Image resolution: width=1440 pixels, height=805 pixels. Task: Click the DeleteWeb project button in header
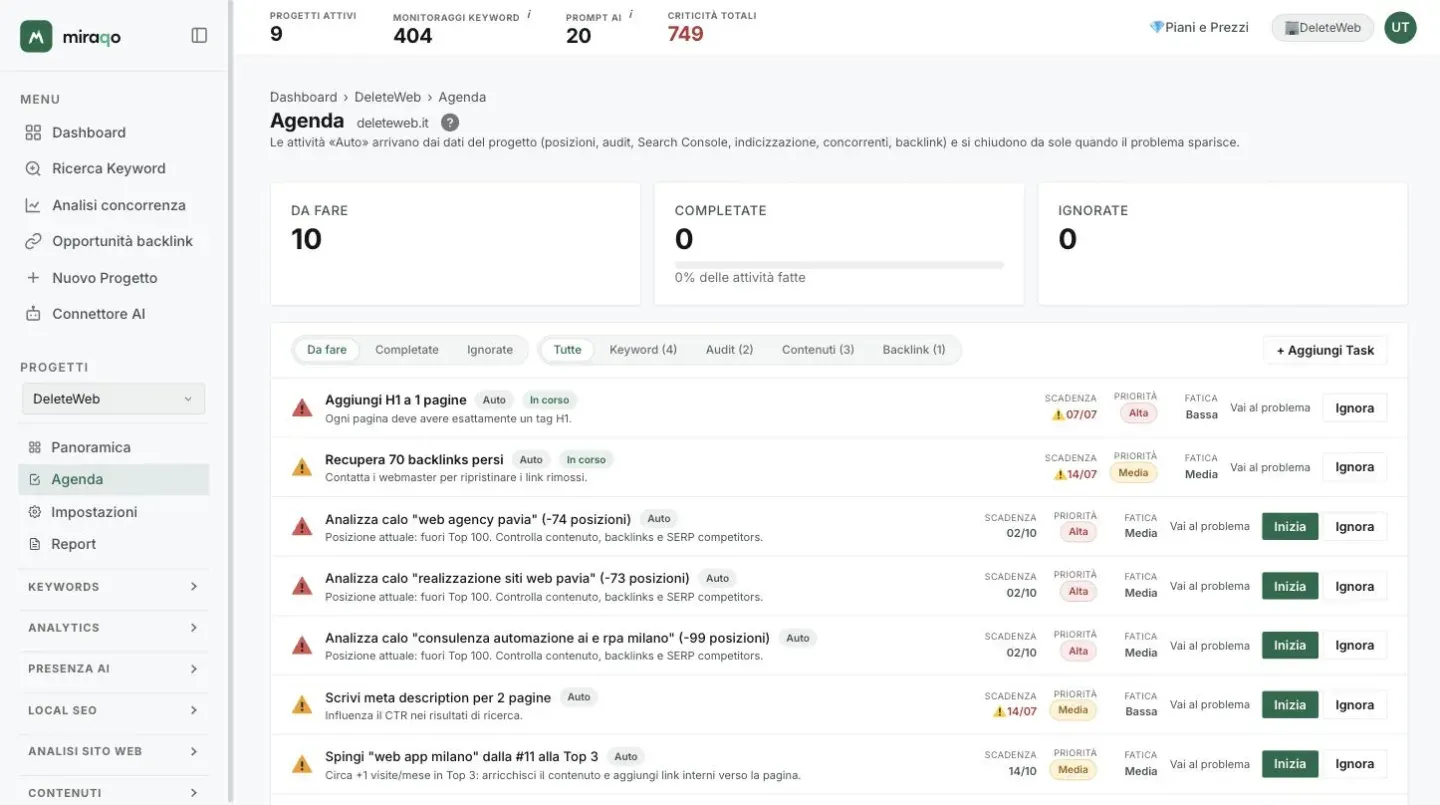tap(1322, 28)
